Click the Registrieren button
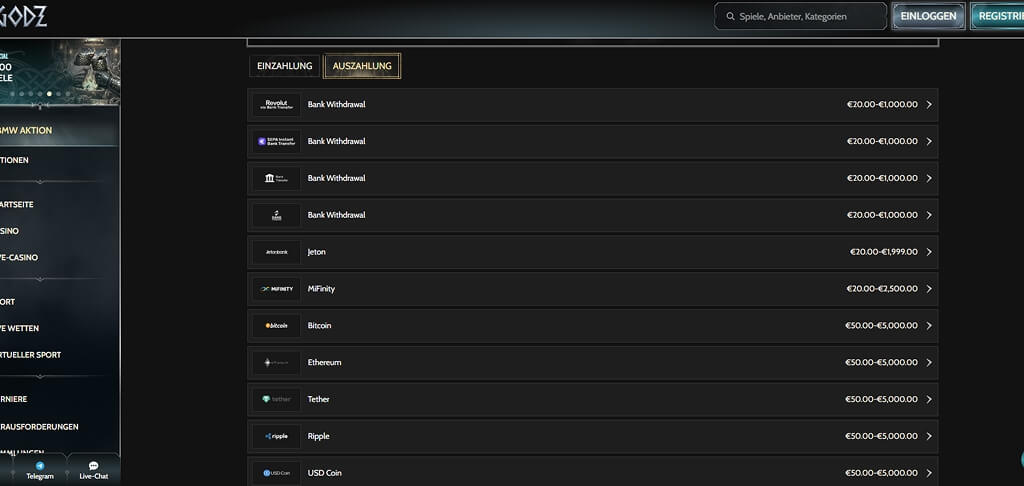Screen dimensions: 1024x486 pyautogui.click(x=998, y=16)
